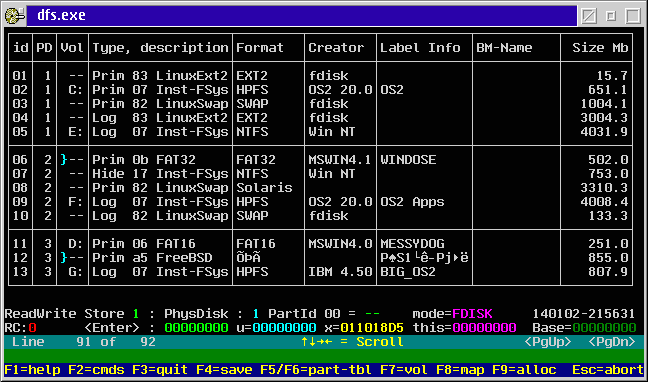Viewport: 648px width, 382px height.
Task: Select the FreeBSD partition row 12
Action: click(320, 258)
